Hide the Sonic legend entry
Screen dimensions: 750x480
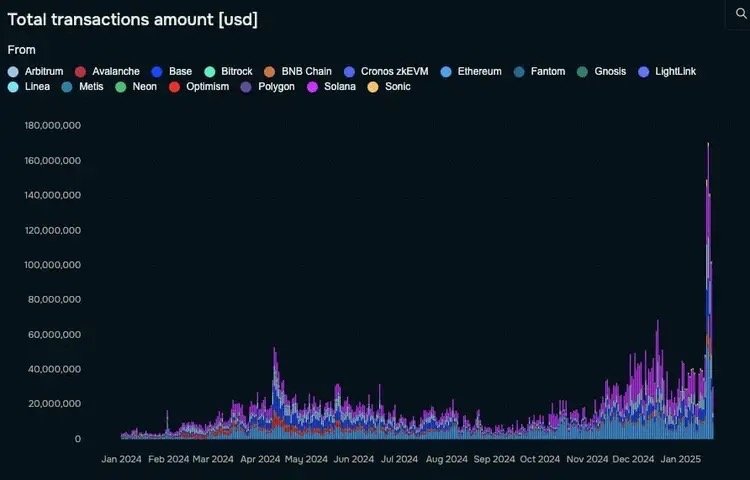coord(389,87)
